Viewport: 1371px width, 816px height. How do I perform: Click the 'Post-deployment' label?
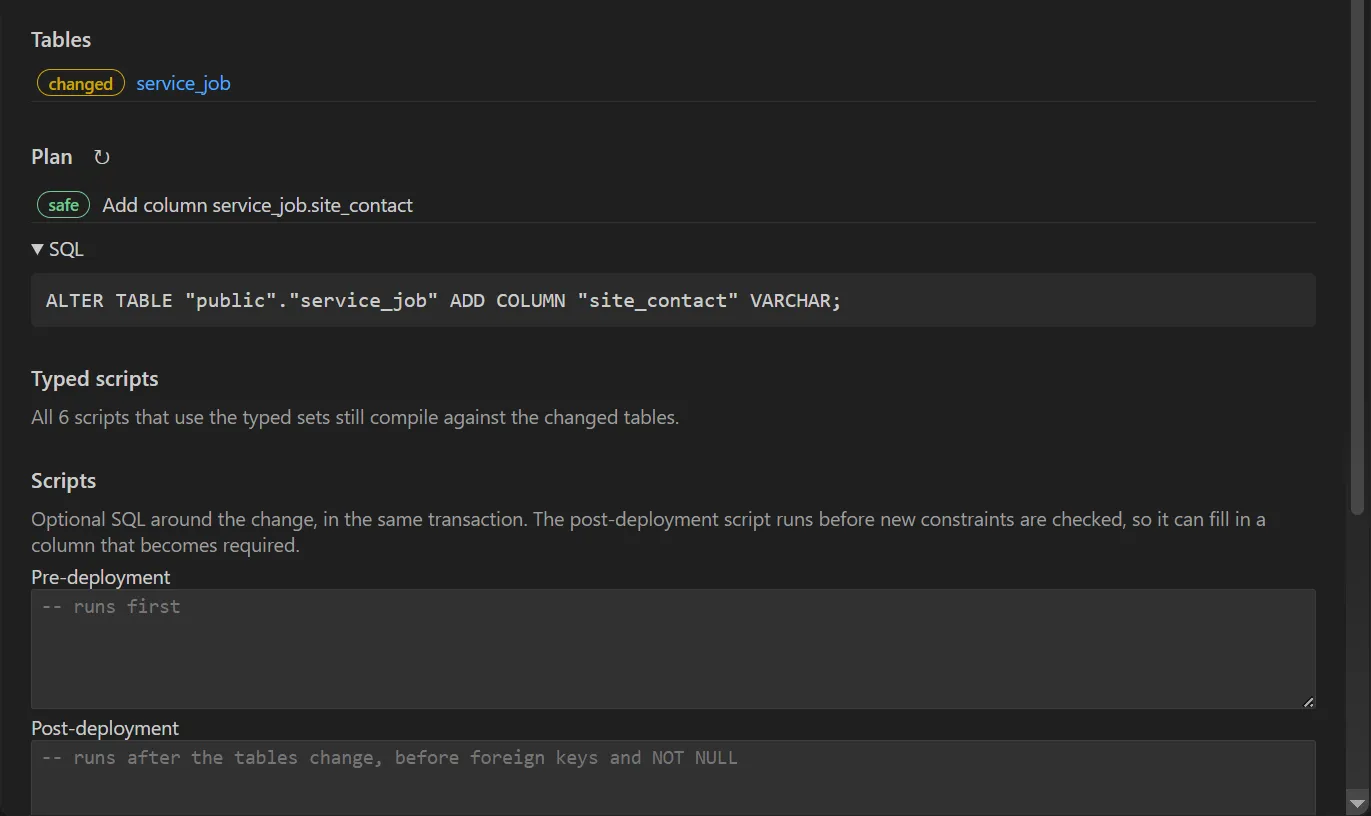click(105, 728)
